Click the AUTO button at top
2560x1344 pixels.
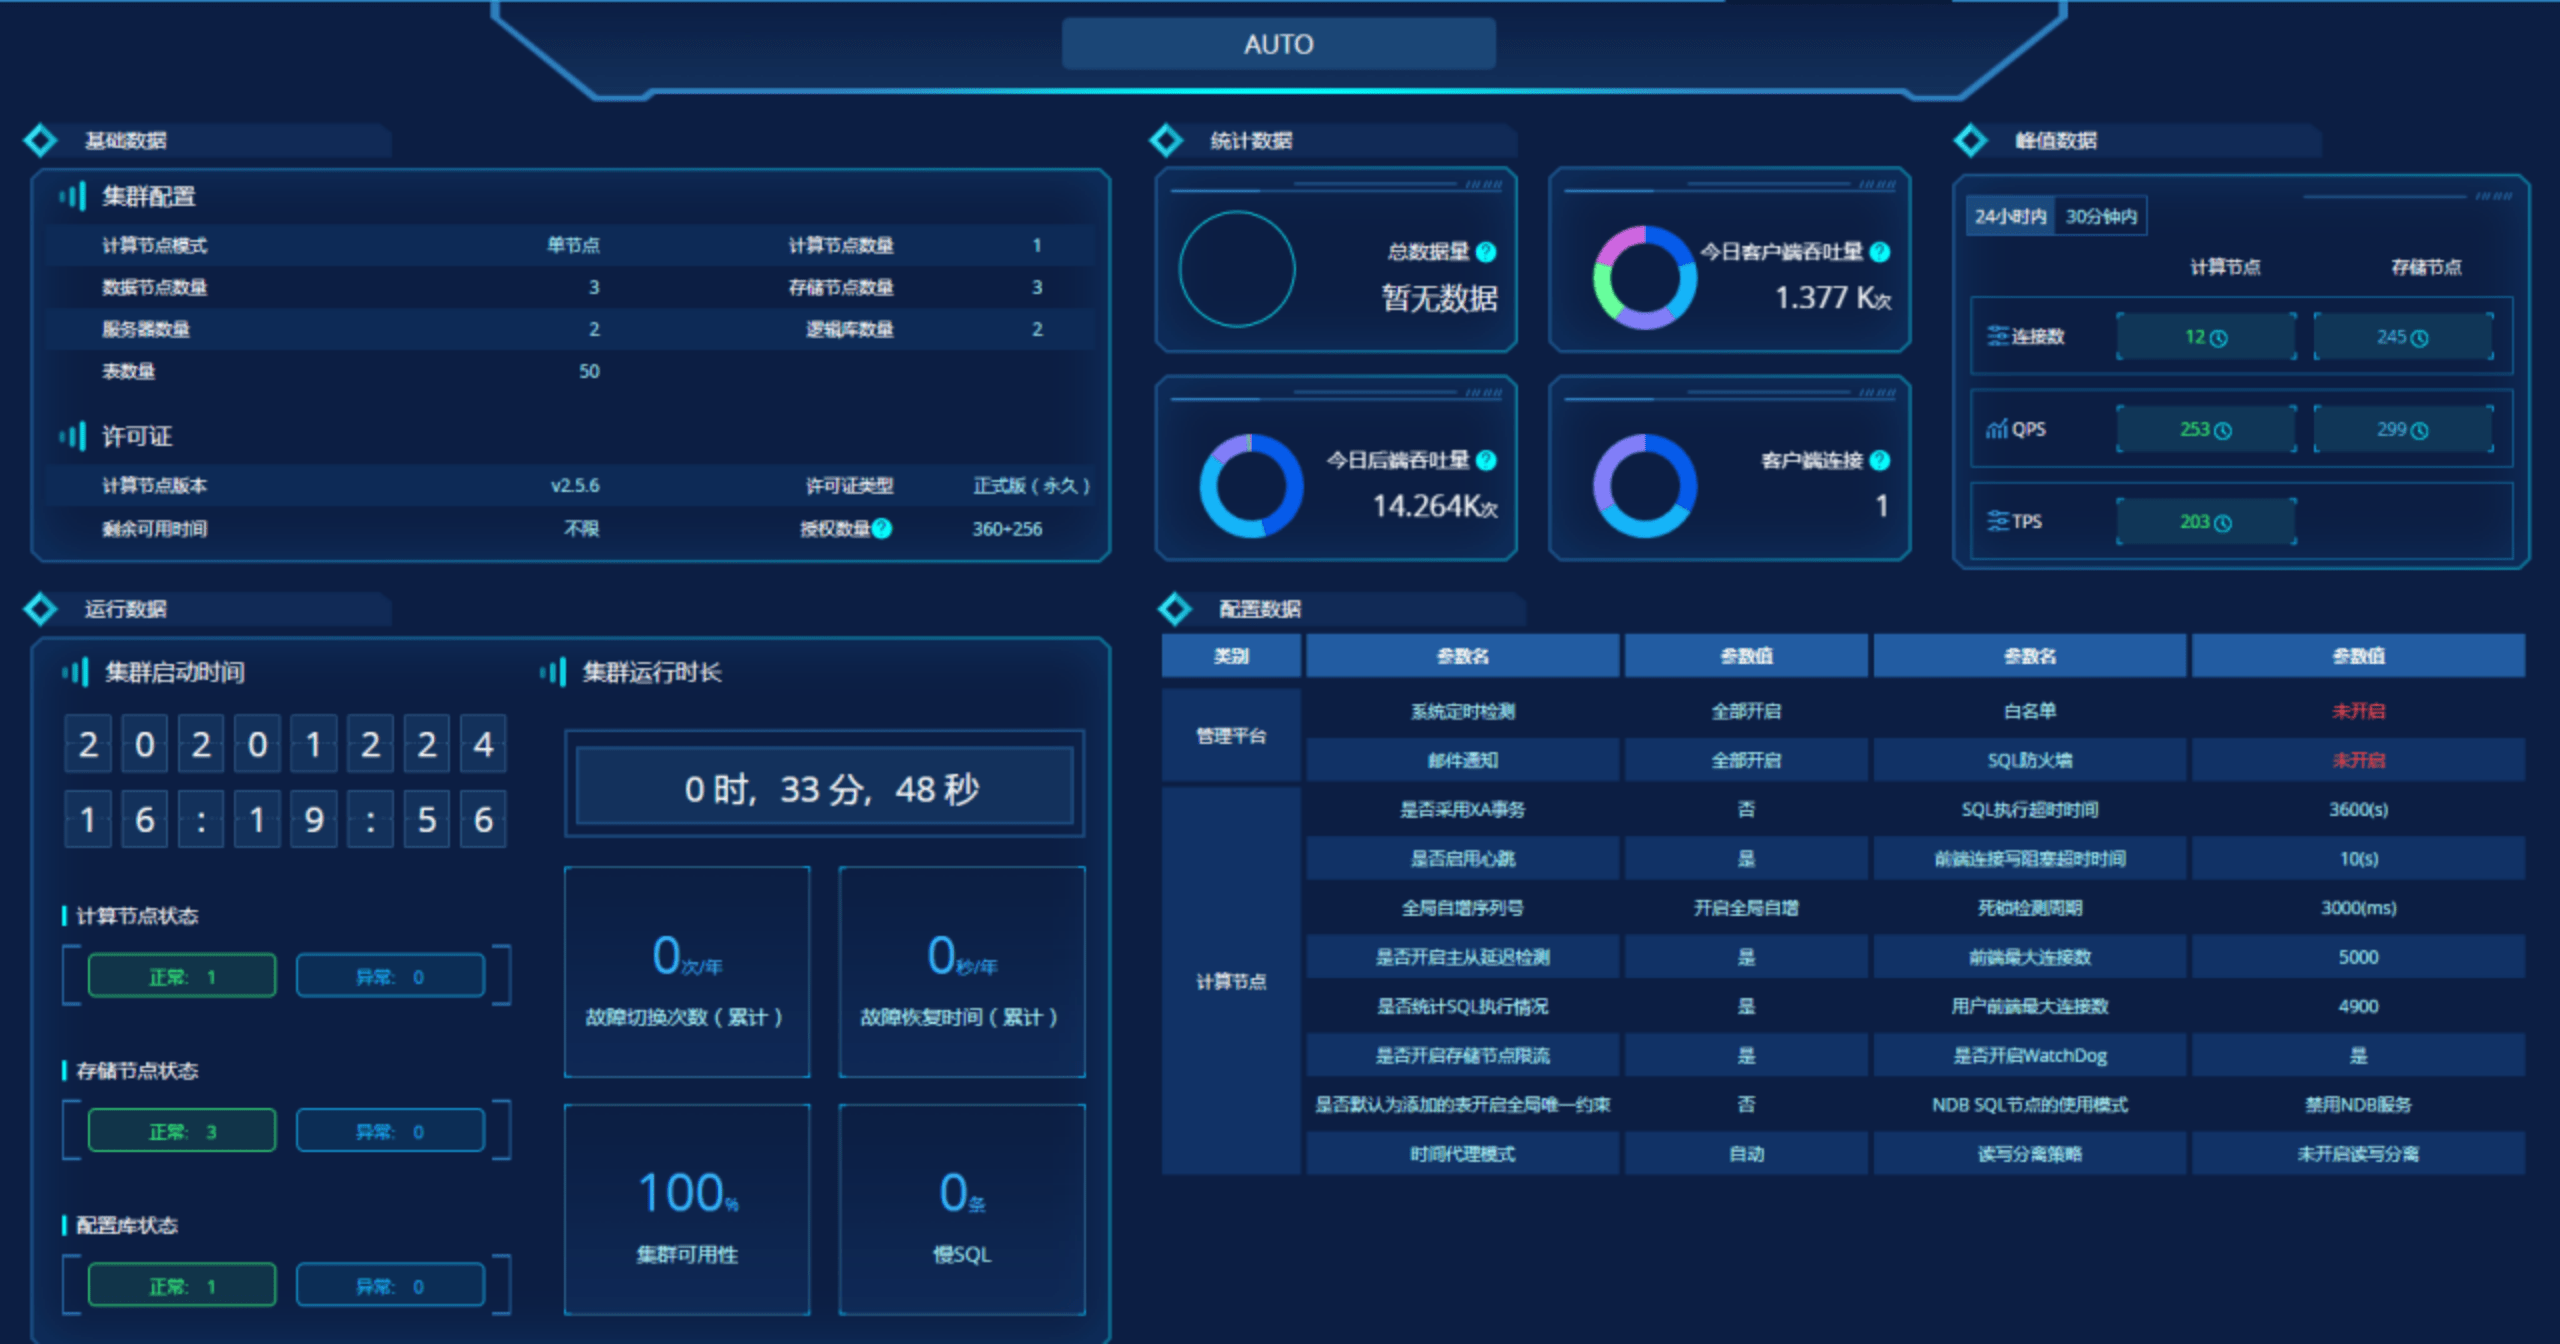point(1278,44)
